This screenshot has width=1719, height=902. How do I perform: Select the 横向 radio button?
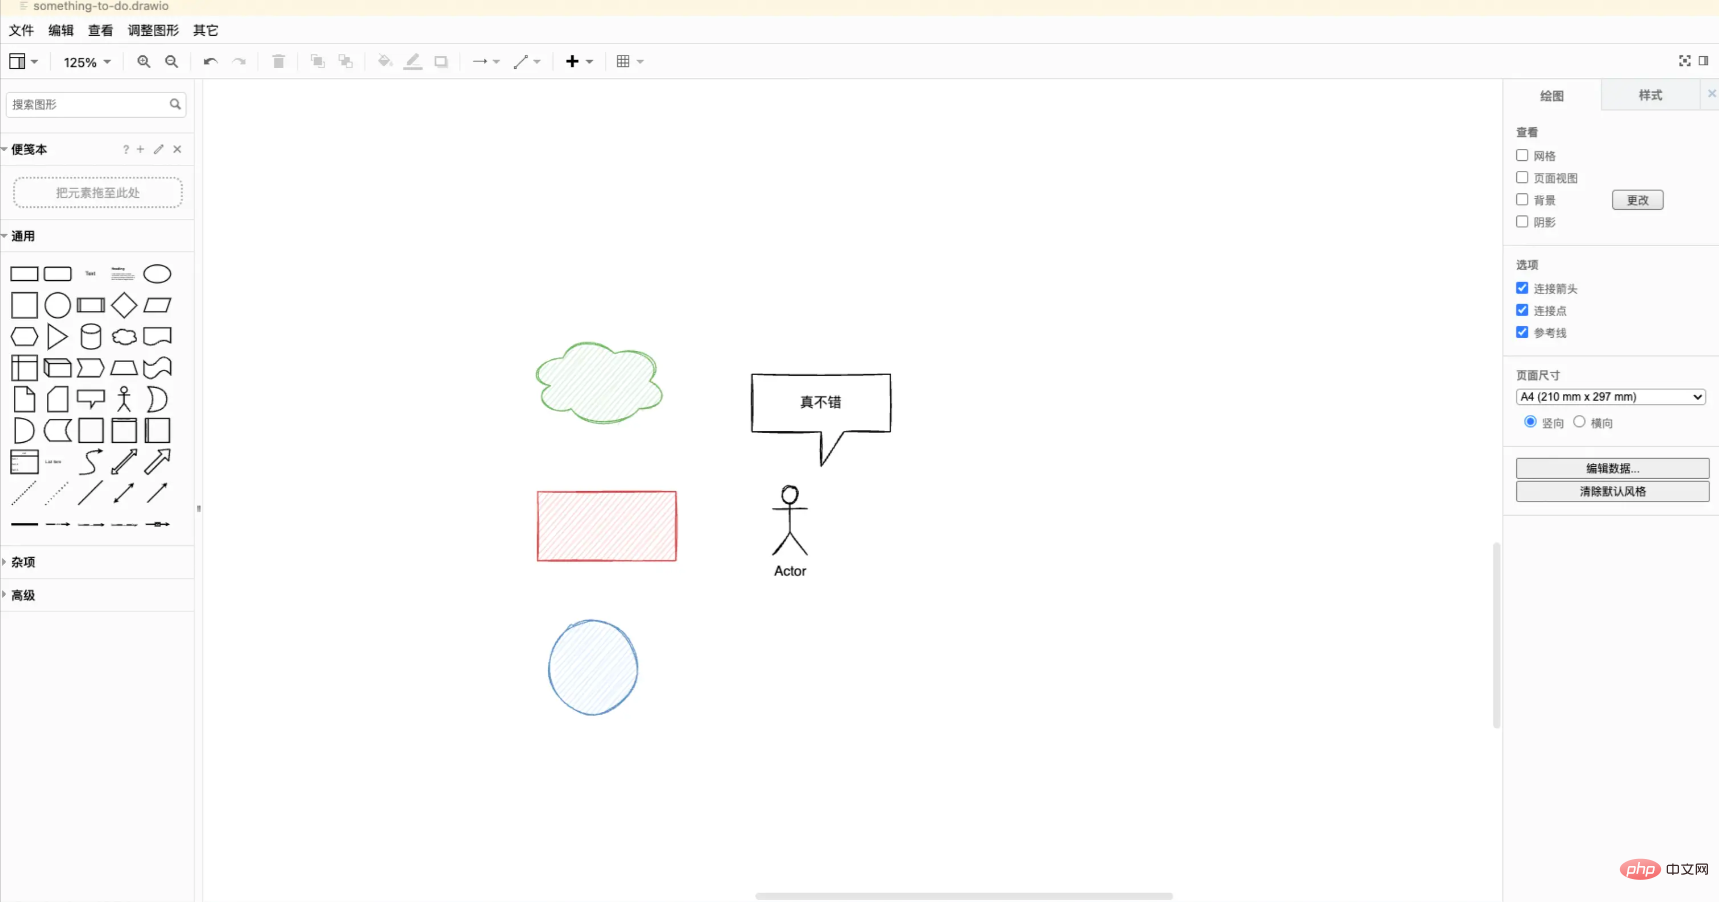pos(1580,421)
